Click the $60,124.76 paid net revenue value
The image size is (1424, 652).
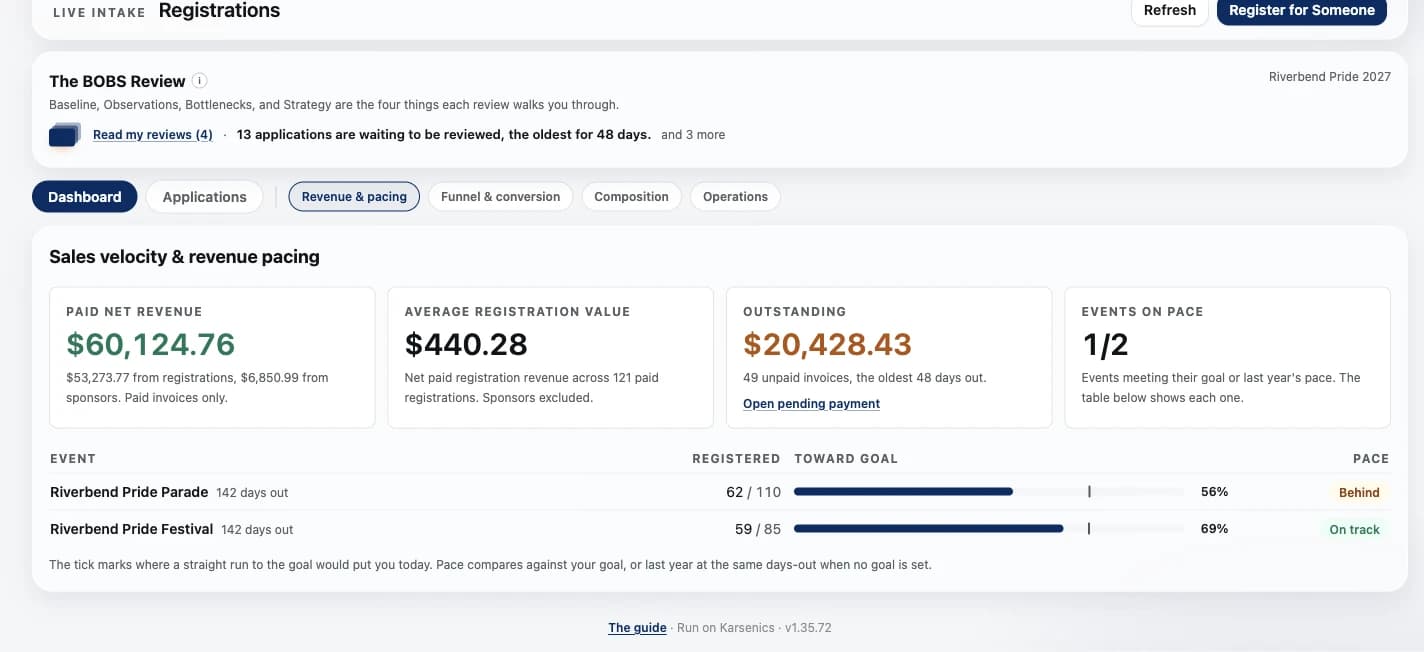pyautogui.click(x=150, y=344)
